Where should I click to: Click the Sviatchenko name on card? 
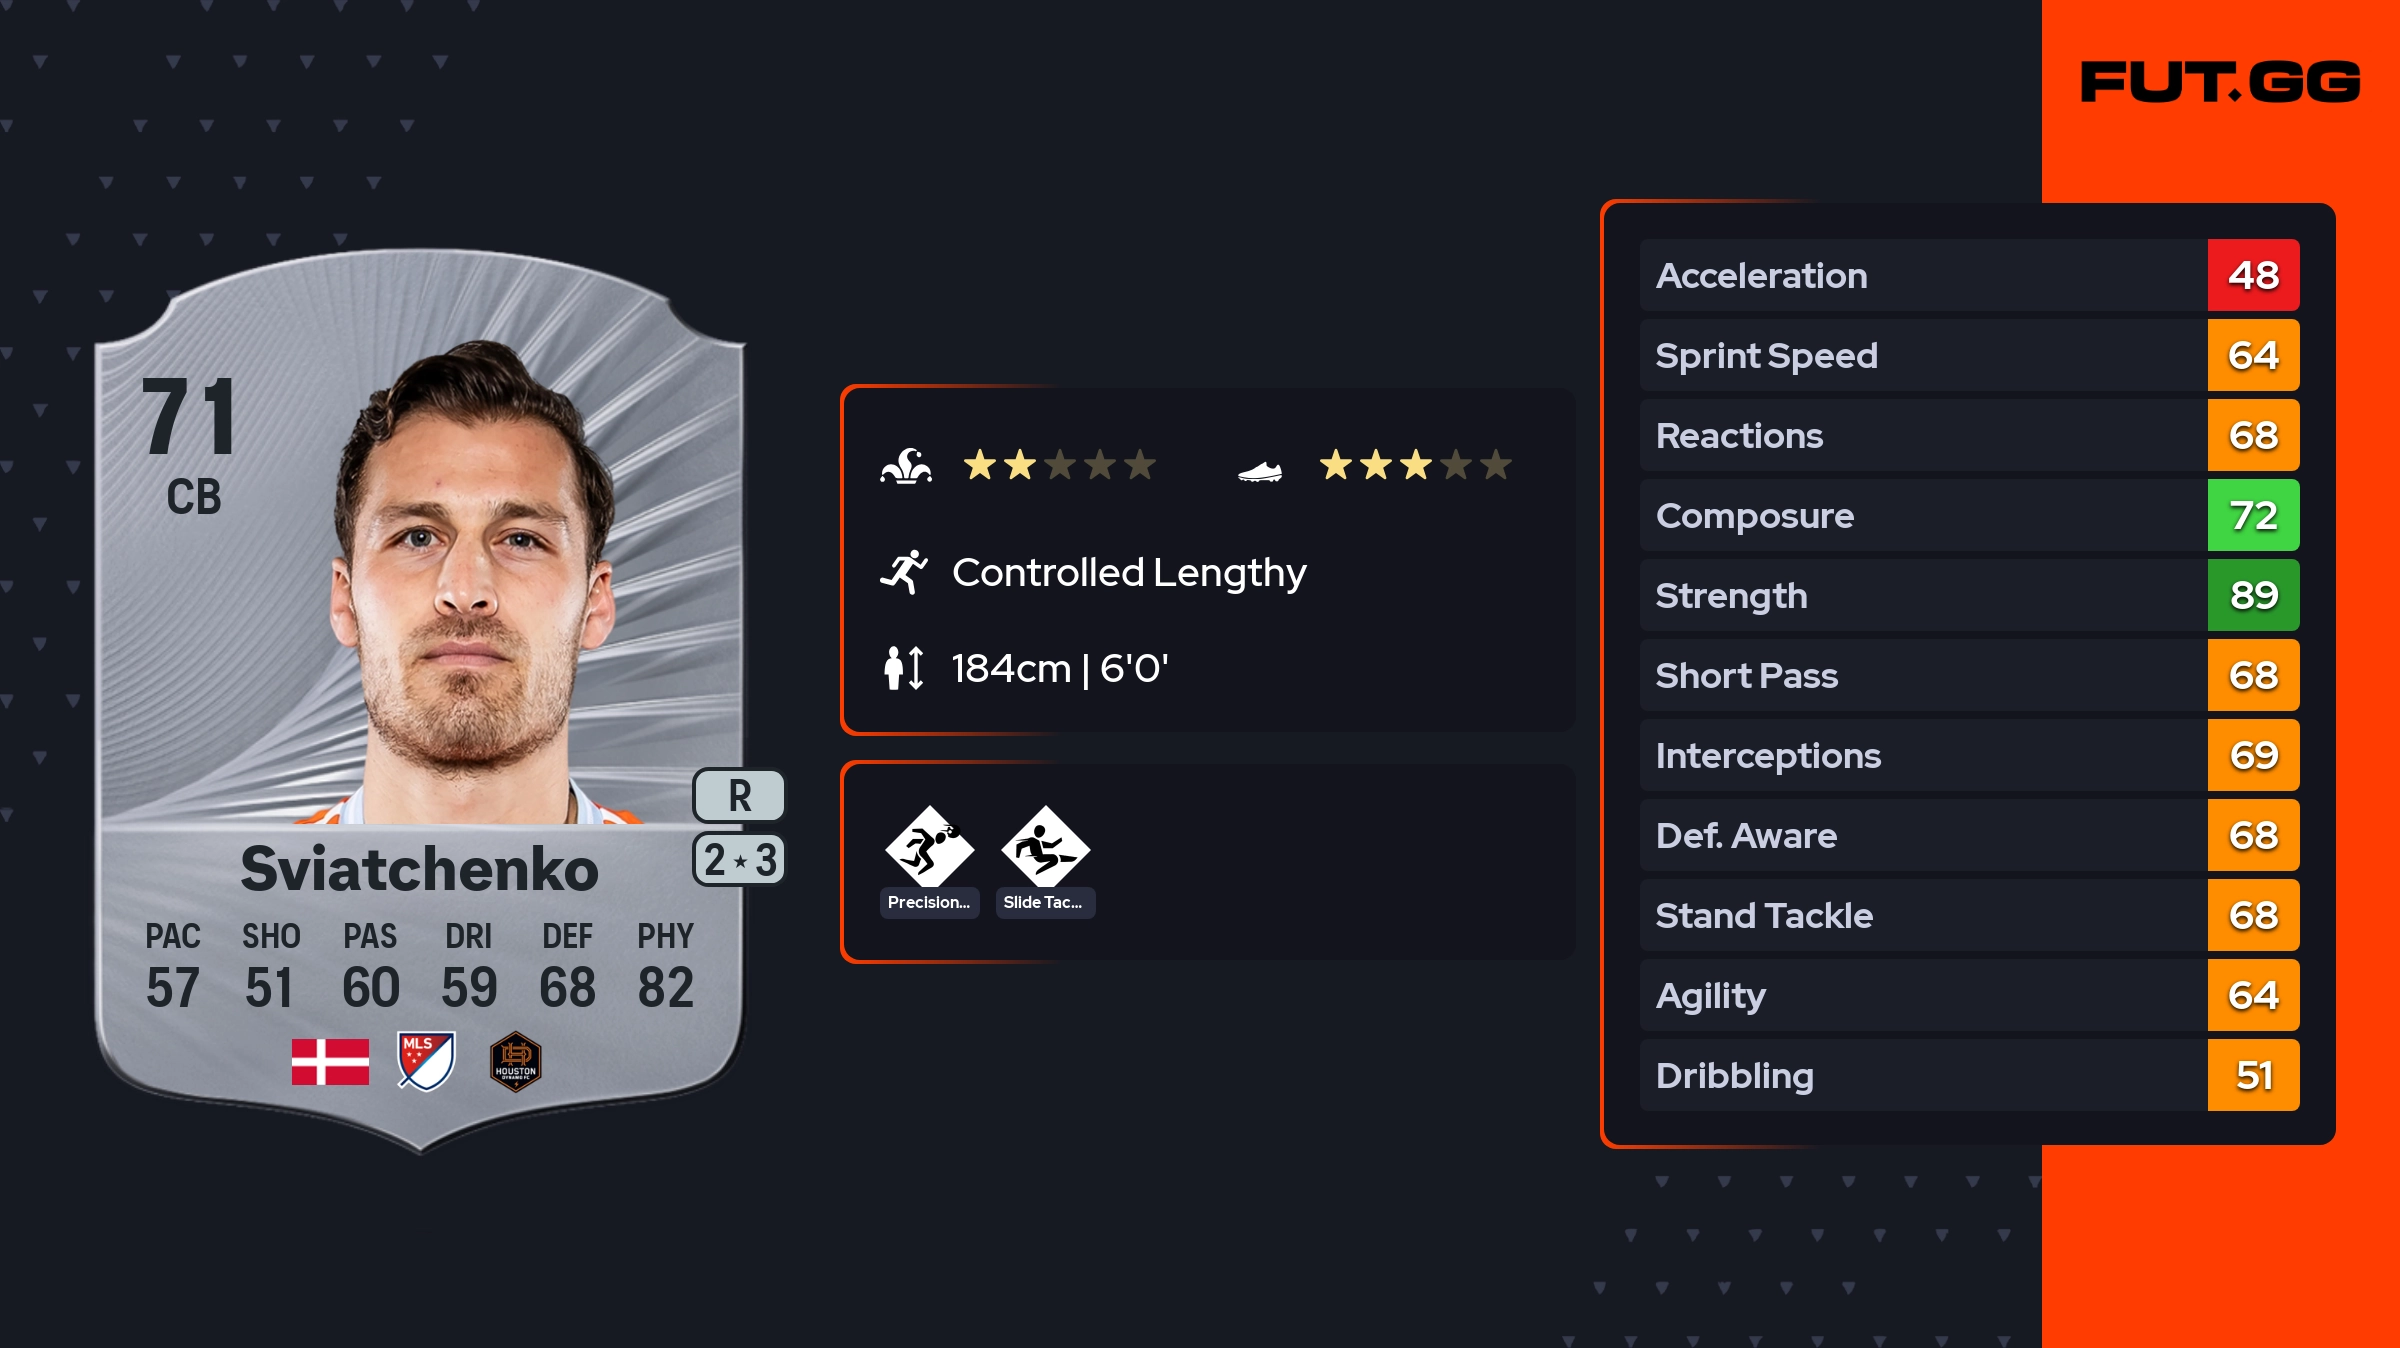(420, 868)
